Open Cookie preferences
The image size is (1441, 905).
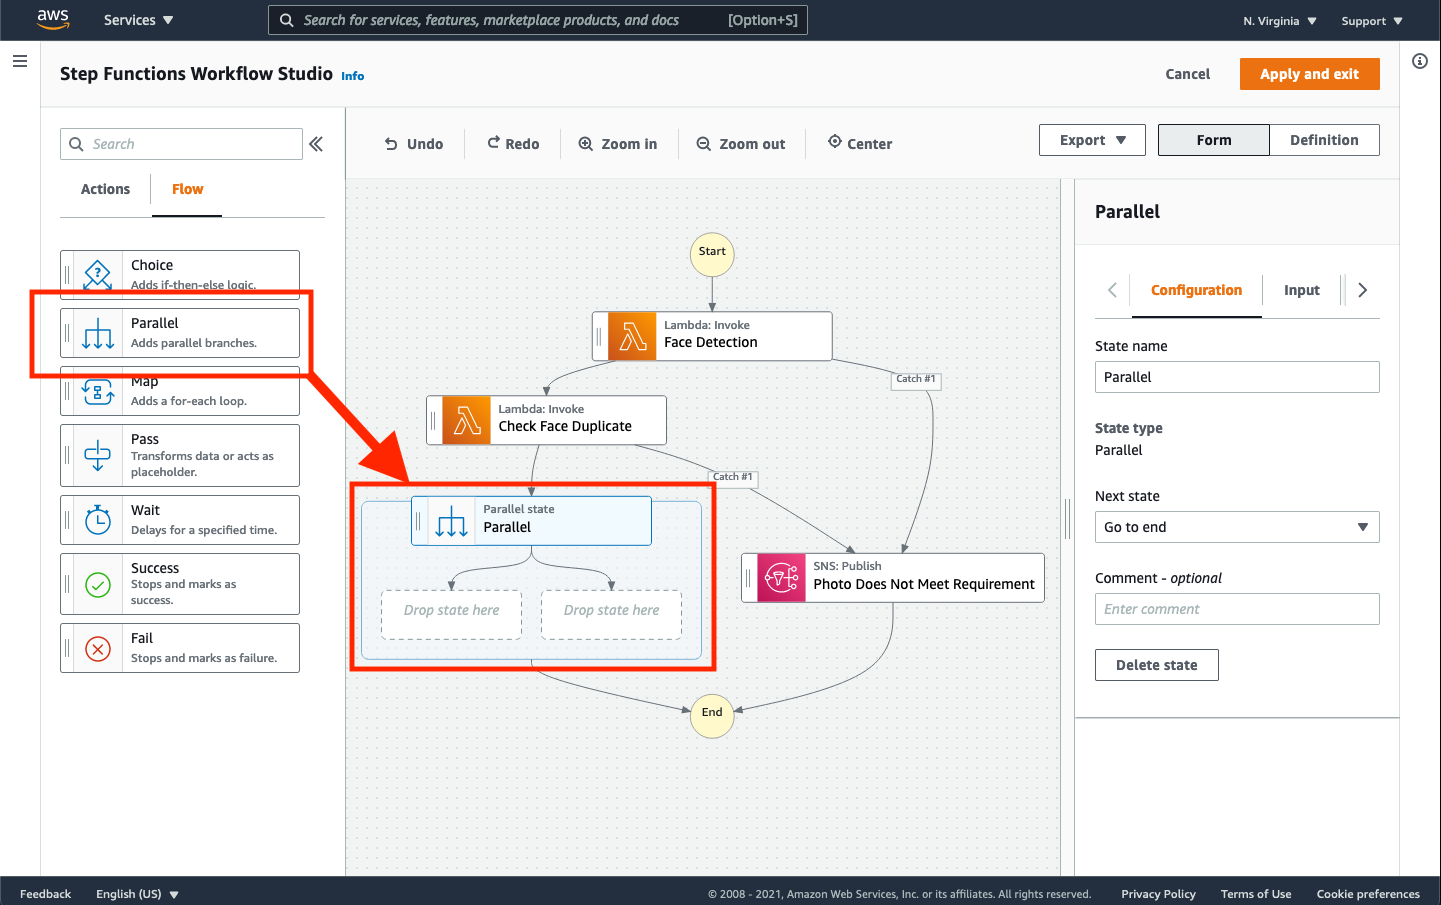point(1368,894)
